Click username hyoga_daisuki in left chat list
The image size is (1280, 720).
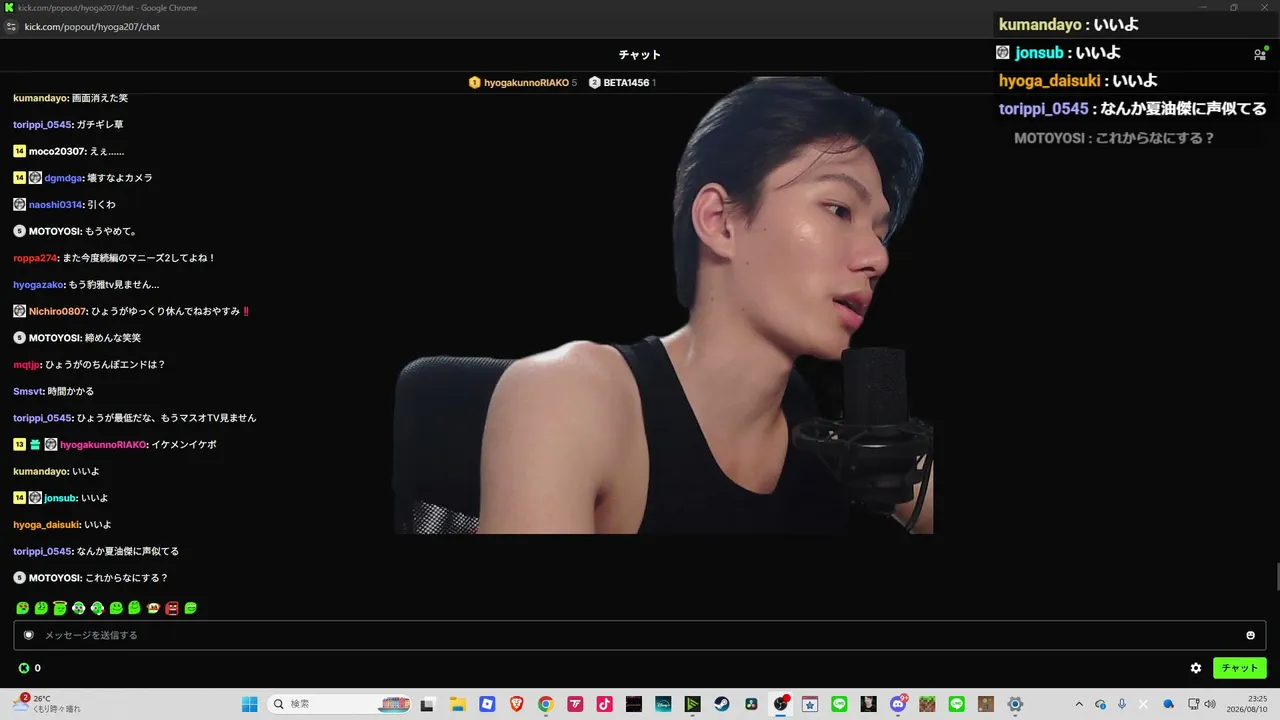(46, 525)
